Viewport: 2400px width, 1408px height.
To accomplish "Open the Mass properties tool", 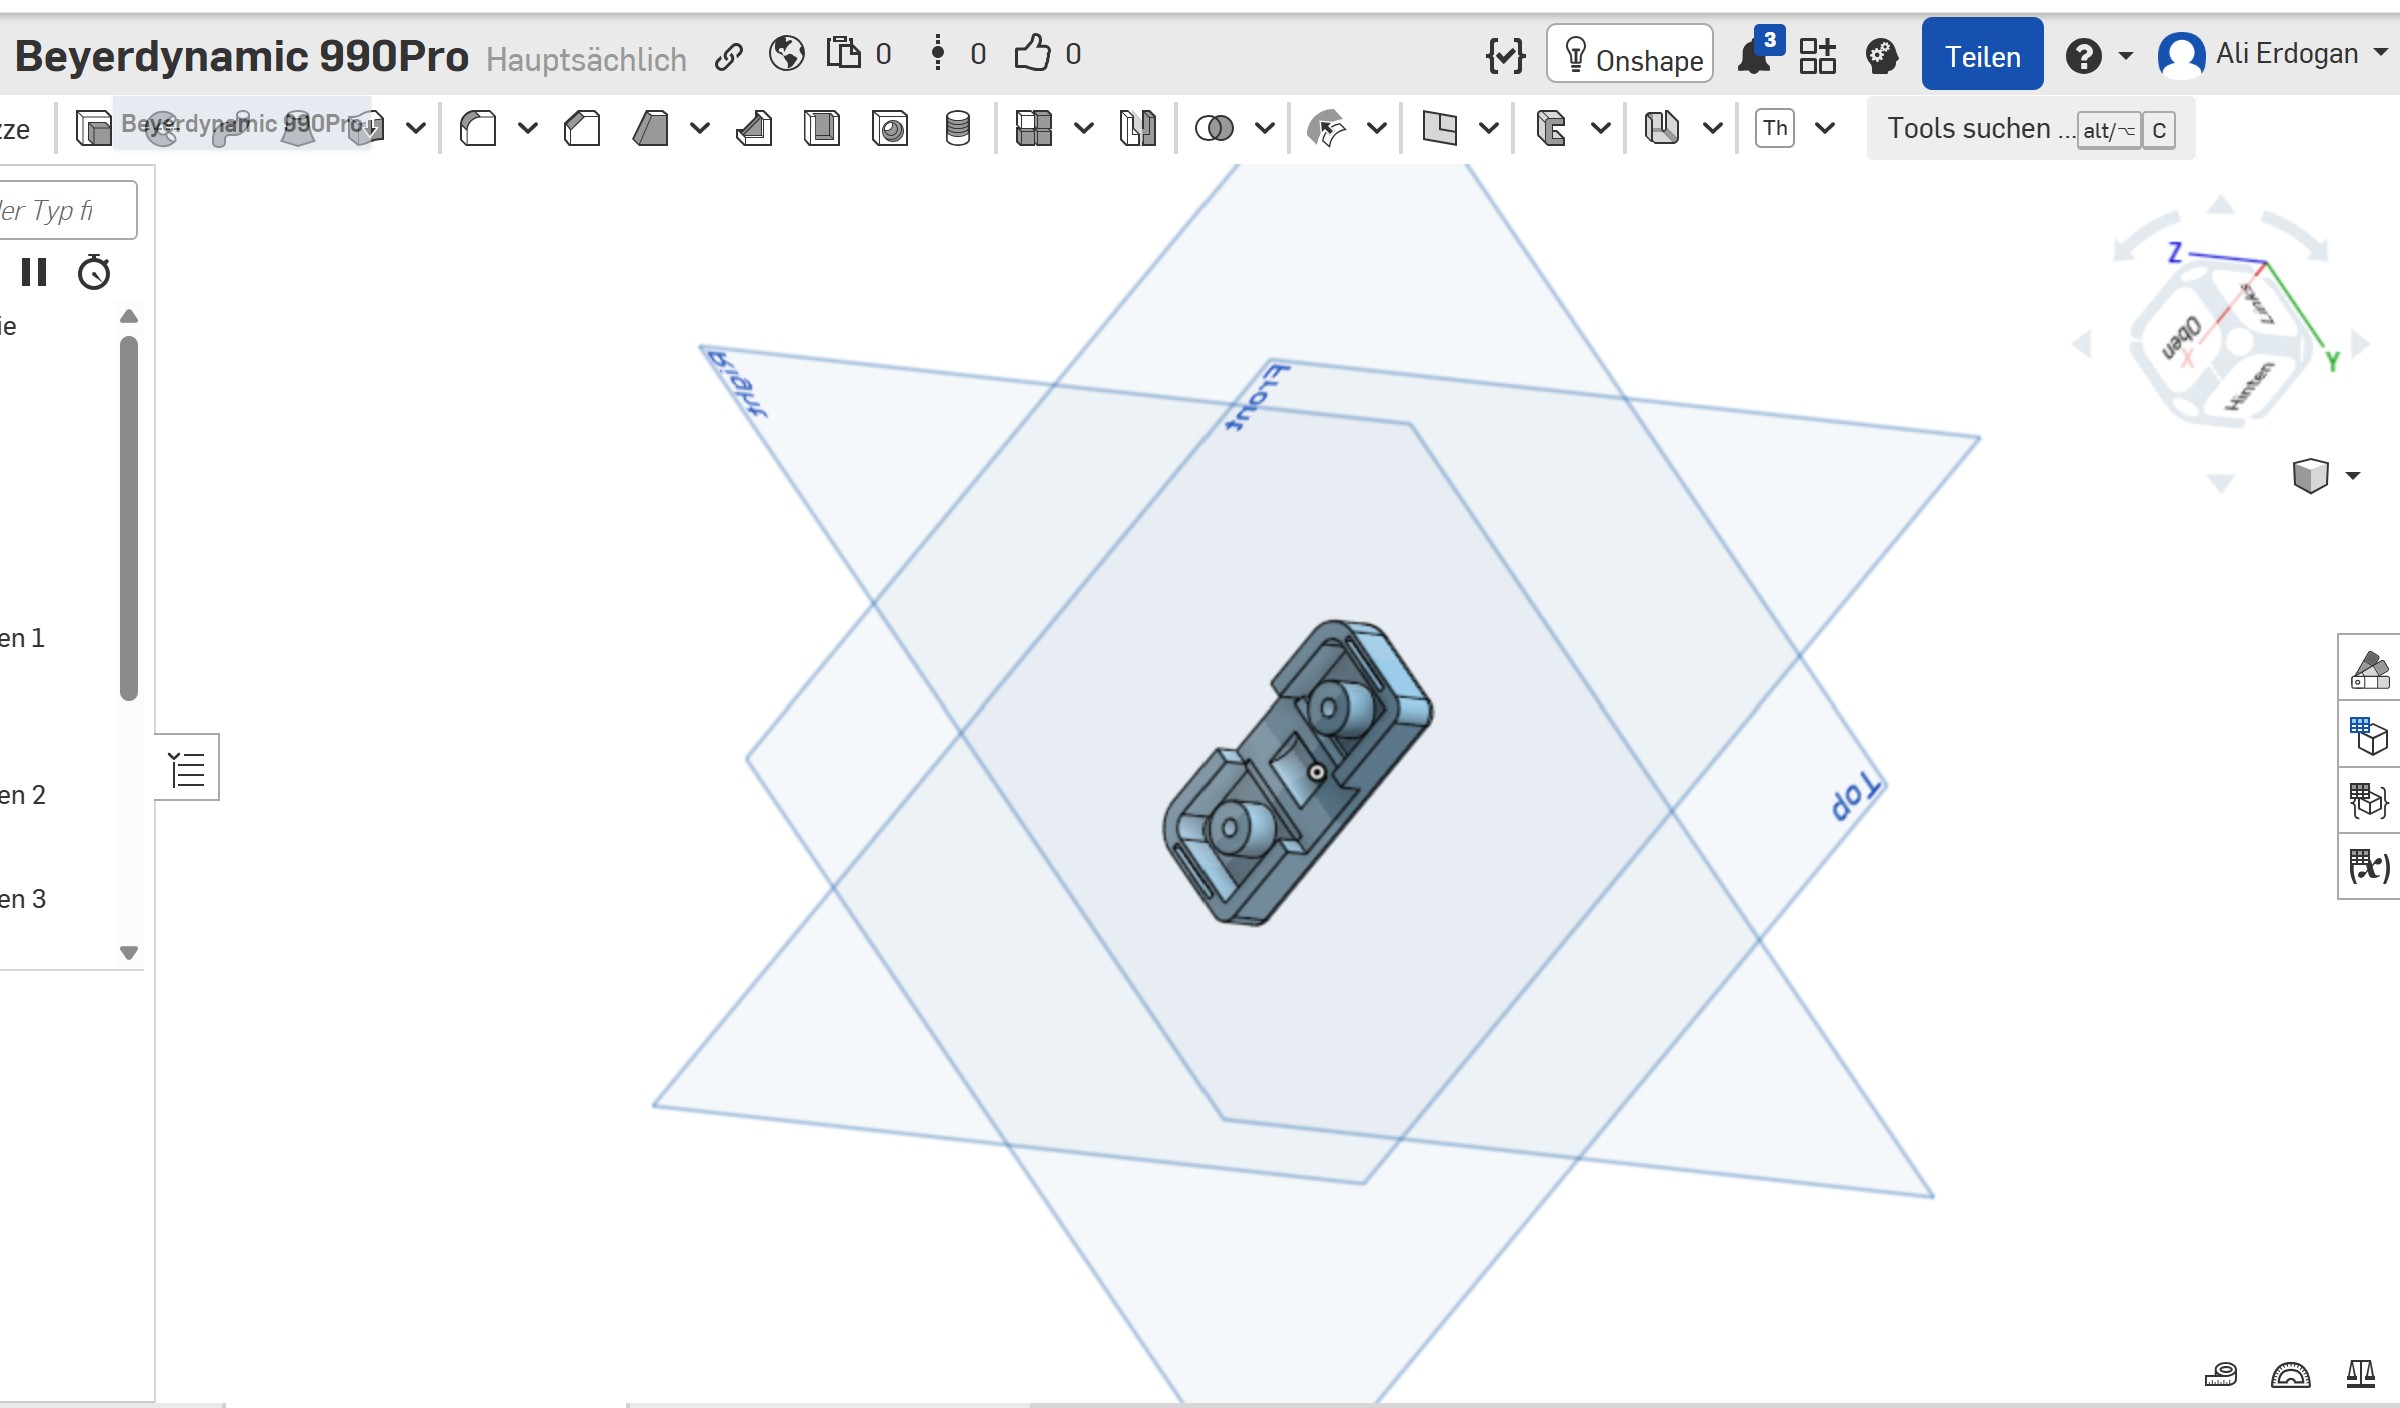I will (x=2360, y=1374).
